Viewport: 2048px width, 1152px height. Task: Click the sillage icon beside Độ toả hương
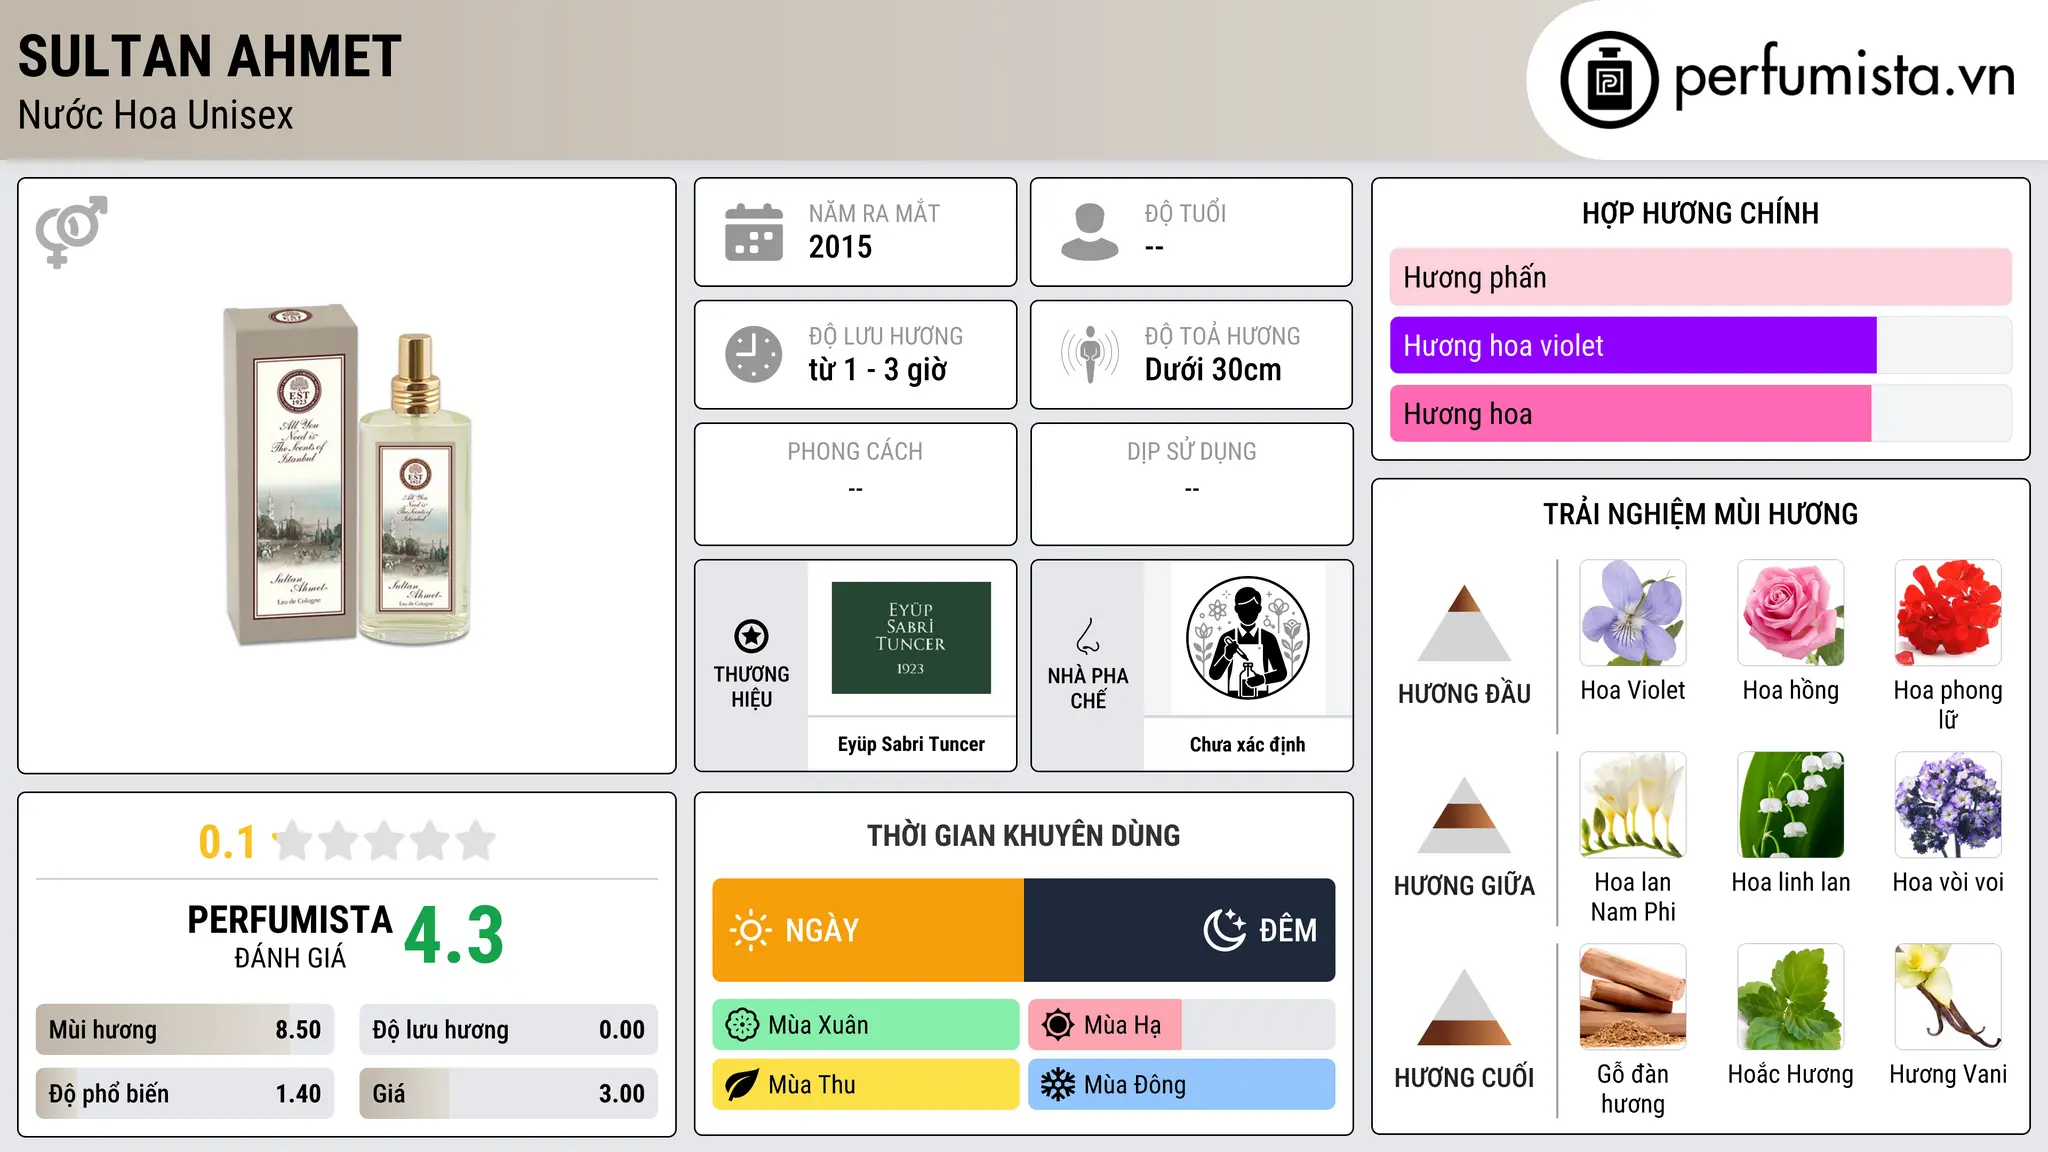(1090, 354)
